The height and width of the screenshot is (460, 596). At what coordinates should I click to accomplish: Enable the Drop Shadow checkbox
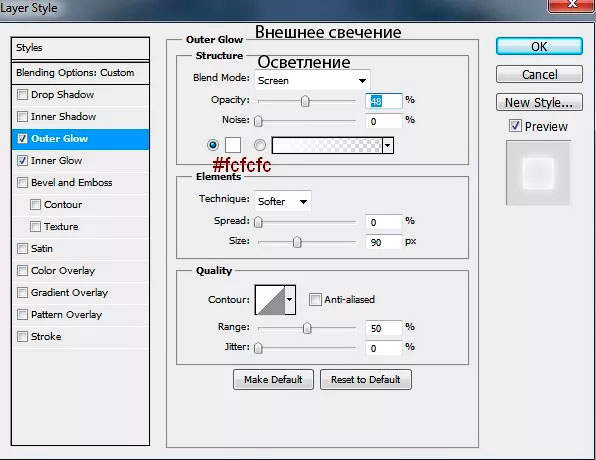tap(22, 94)
